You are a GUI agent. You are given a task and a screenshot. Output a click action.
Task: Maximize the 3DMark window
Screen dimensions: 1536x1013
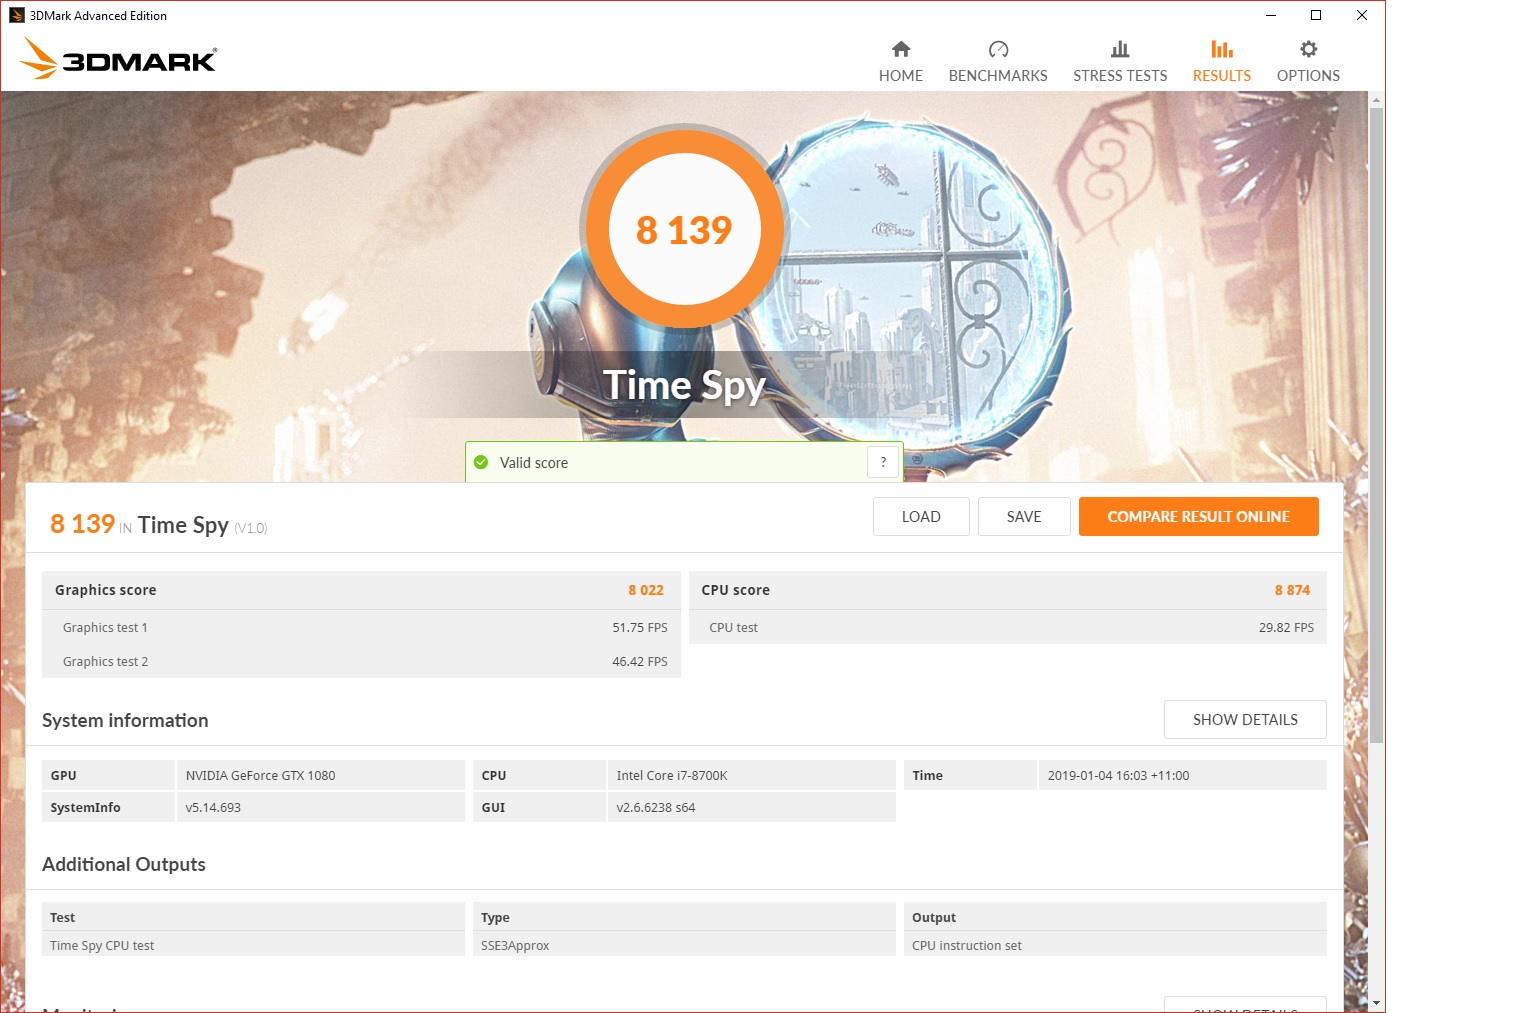(1316, 15)
